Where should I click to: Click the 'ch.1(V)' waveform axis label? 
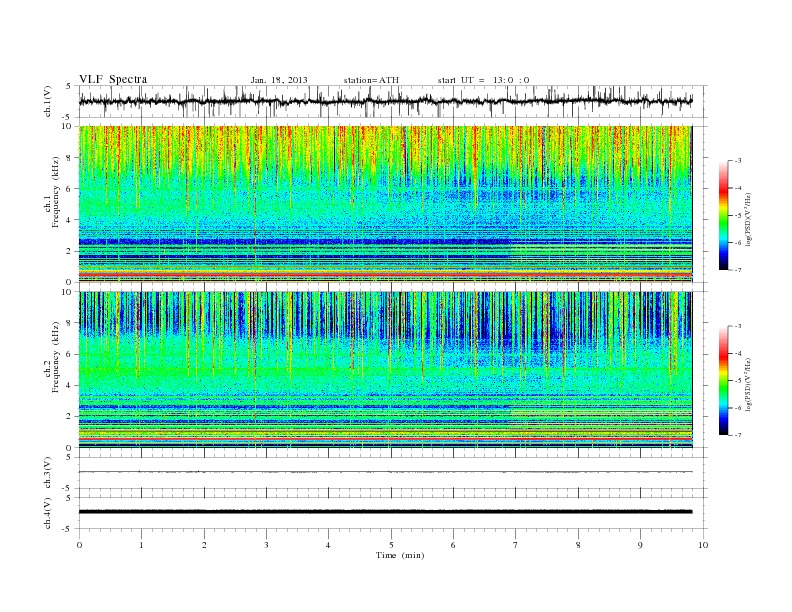[48, 101]
